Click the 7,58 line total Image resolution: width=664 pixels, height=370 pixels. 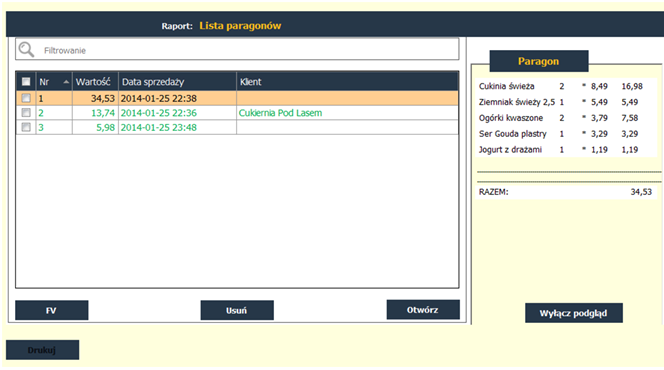point(630,118)
